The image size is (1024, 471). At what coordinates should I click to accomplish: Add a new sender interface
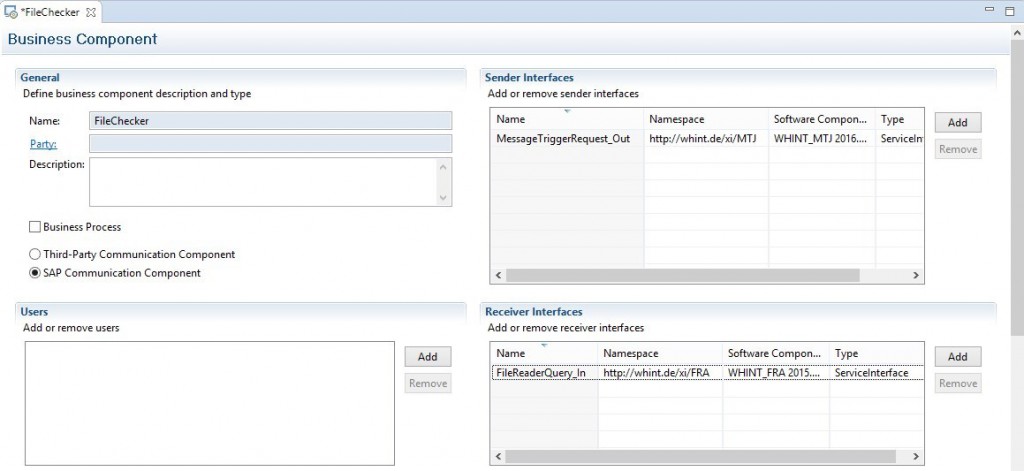[957, 122]
